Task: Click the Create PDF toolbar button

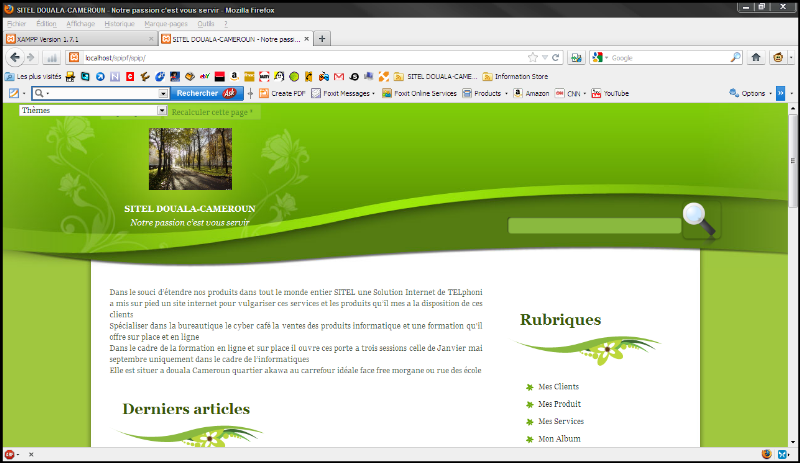Action: (x=282, y=93)
